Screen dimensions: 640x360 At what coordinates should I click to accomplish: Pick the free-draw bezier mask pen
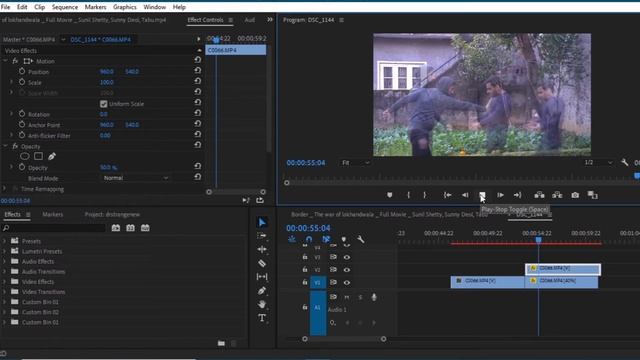click(x=52, y=156)
